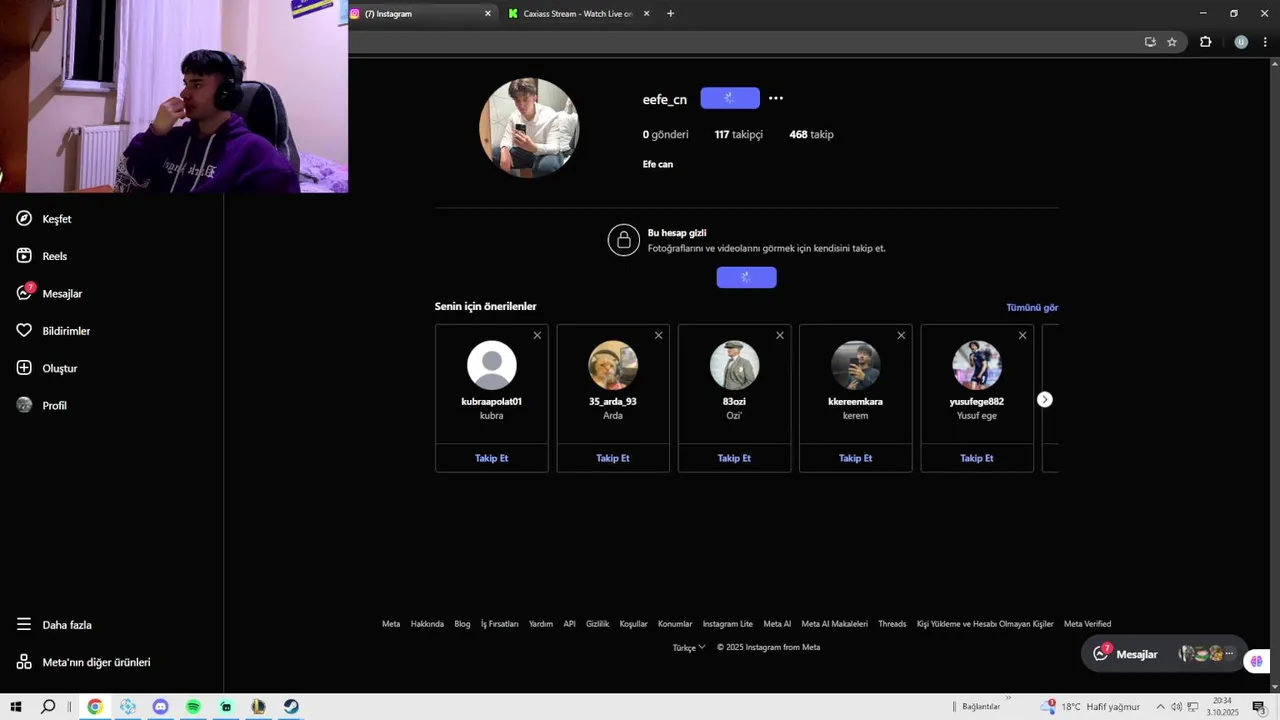Viewport: 1280px width, 720px height.
Task: Click the purple brain extension bubble
Action: 1256,661
